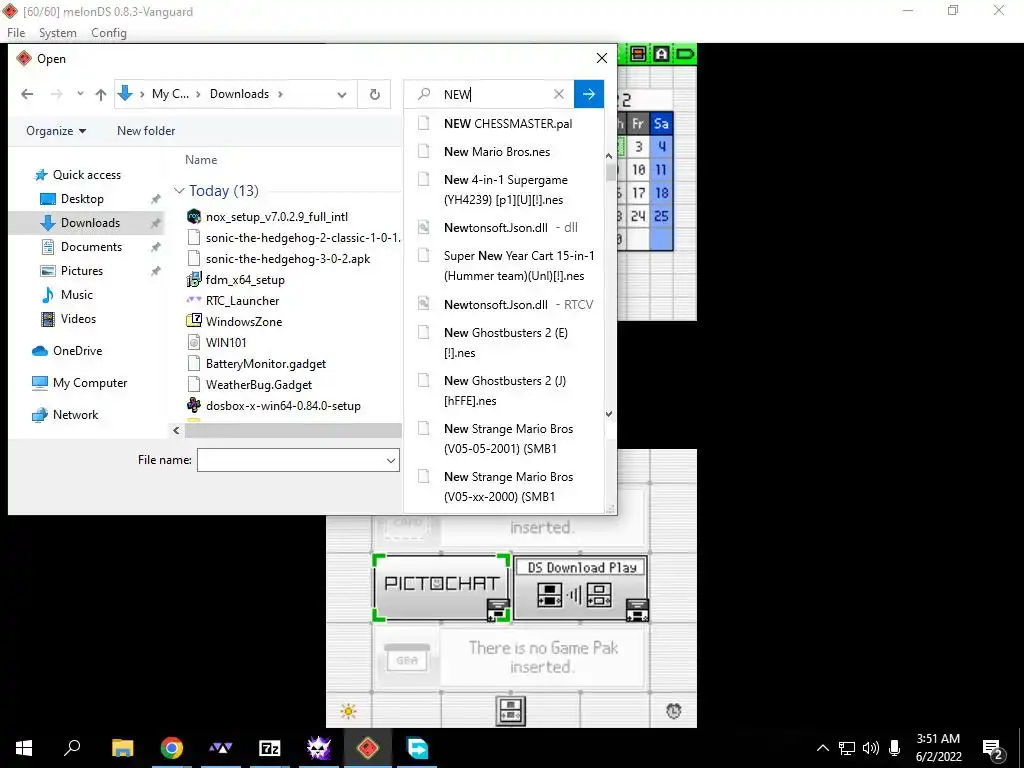The width and height of the screenshot is (1024, 768).
Task: Choose New Strange Mario Bros (V05-05-2001)
Action: [x=504, y=438]
